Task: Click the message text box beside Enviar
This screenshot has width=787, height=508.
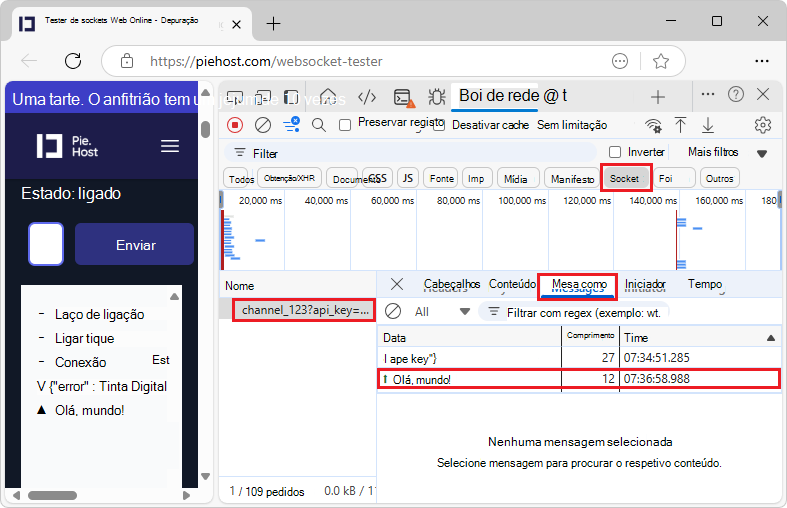Action: [46, 244]
